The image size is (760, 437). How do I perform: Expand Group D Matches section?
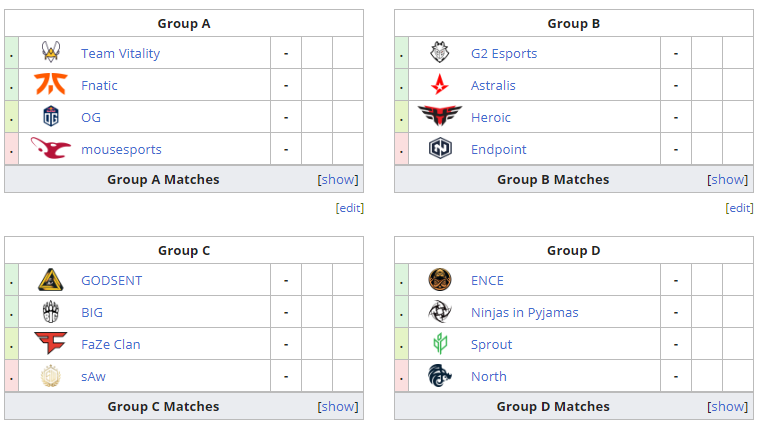pyautogui.click(x=728, y=407)
